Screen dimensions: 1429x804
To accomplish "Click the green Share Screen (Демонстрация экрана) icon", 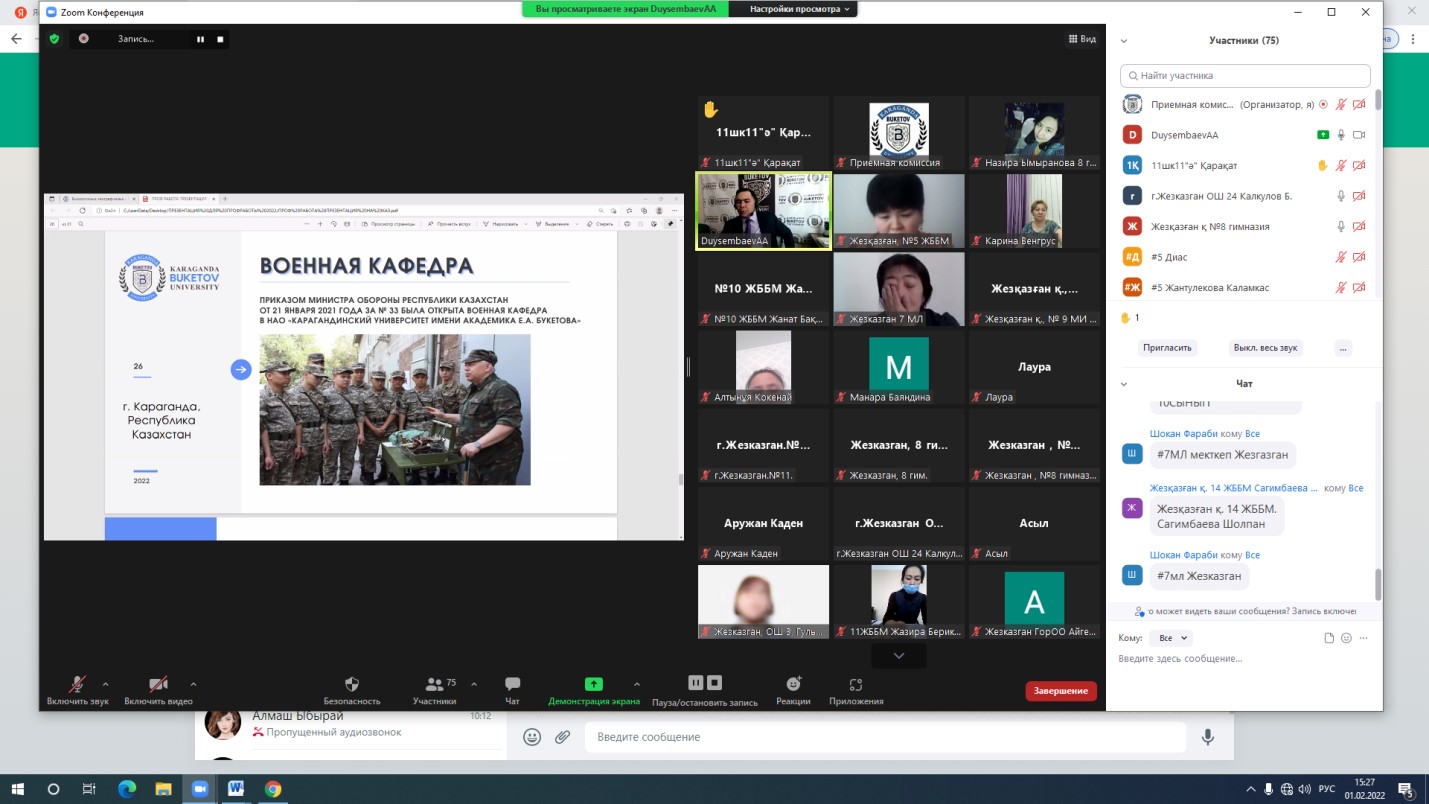I will [593, 685].
